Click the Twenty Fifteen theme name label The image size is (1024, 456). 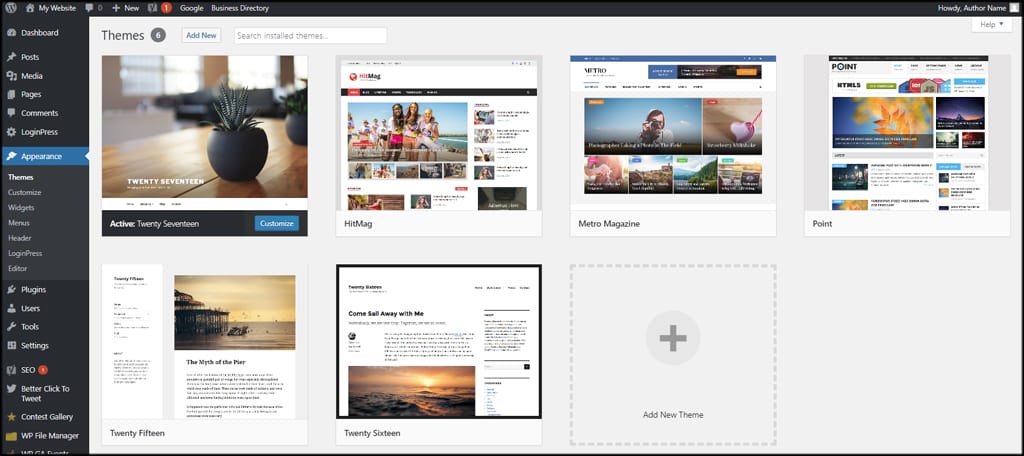coord(137,432)
